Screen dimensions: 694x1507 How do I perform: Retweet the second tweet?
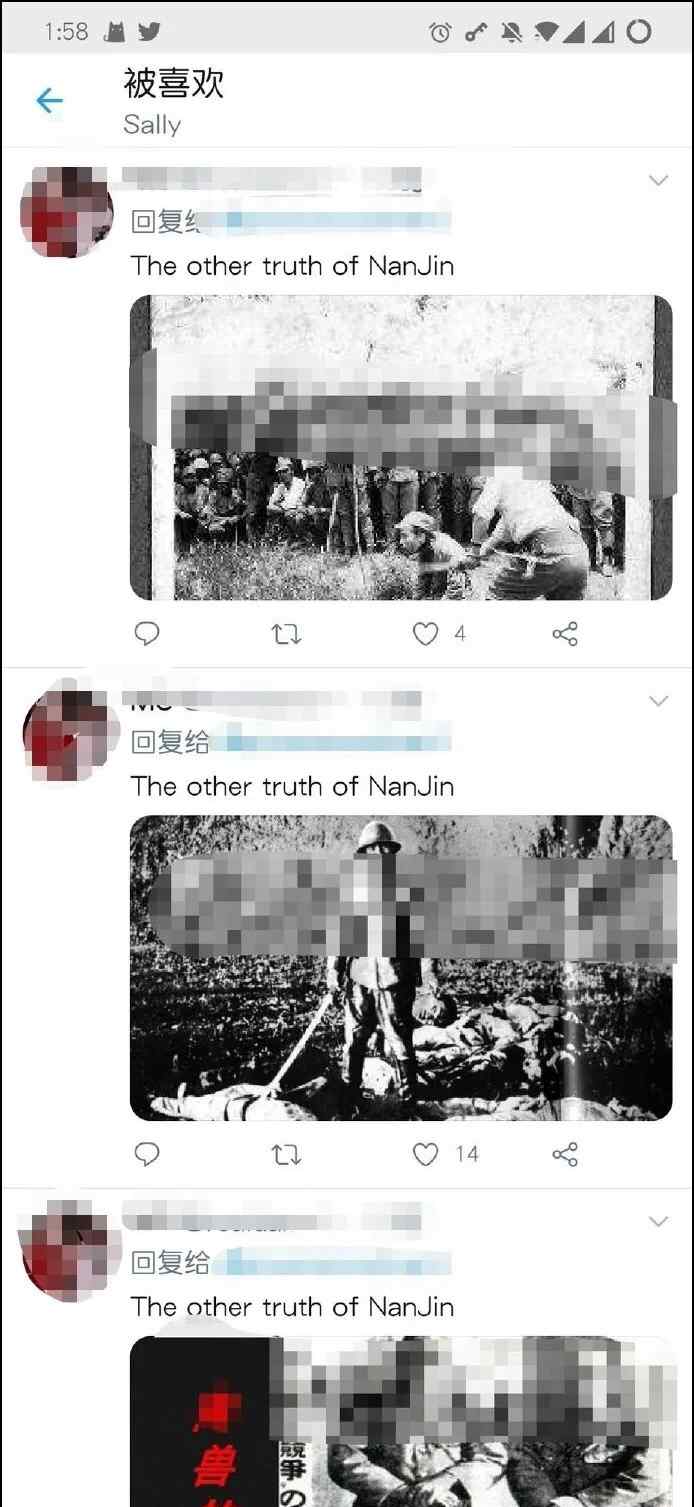point(286,1154)
